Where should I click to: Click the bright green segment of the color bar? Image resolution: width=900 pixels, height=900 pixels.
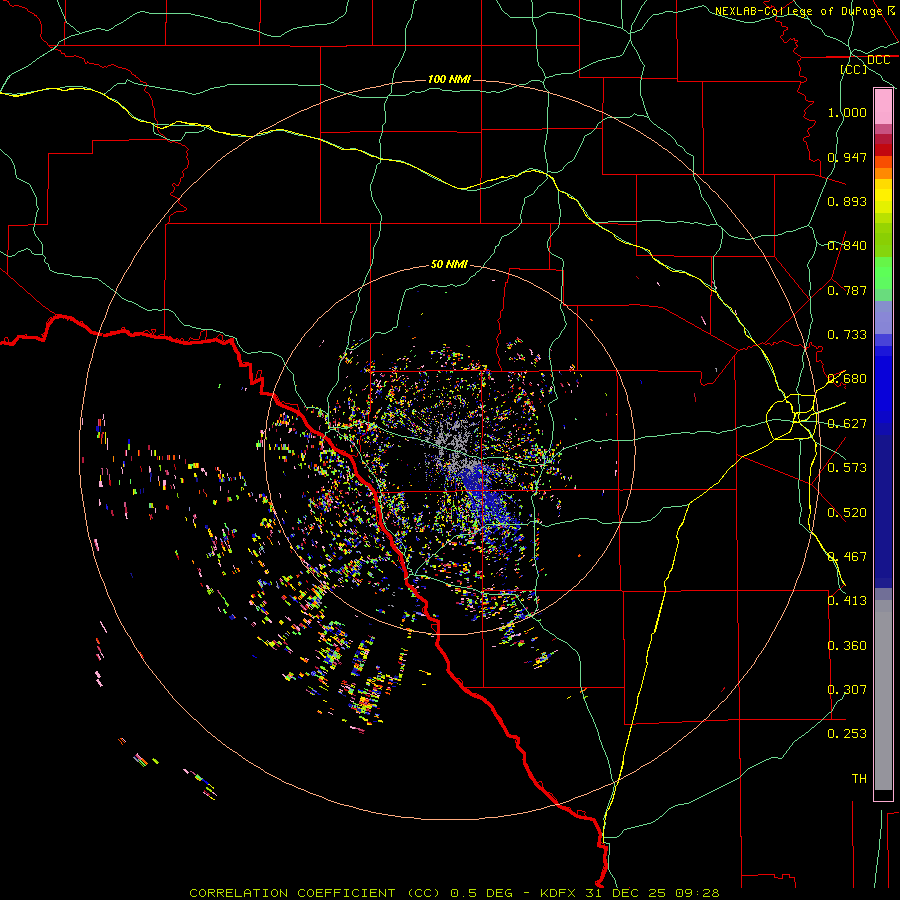tap(883, 273)
